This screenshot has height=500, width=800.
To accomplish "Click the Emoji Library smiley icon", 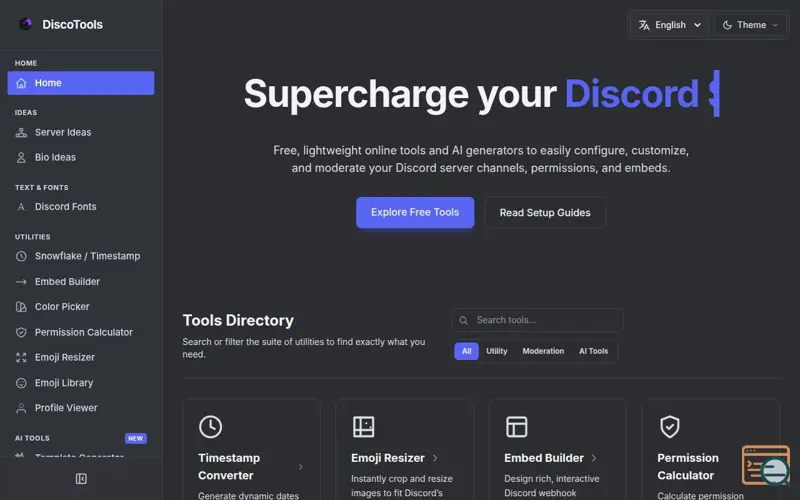I will click(21, 383).
